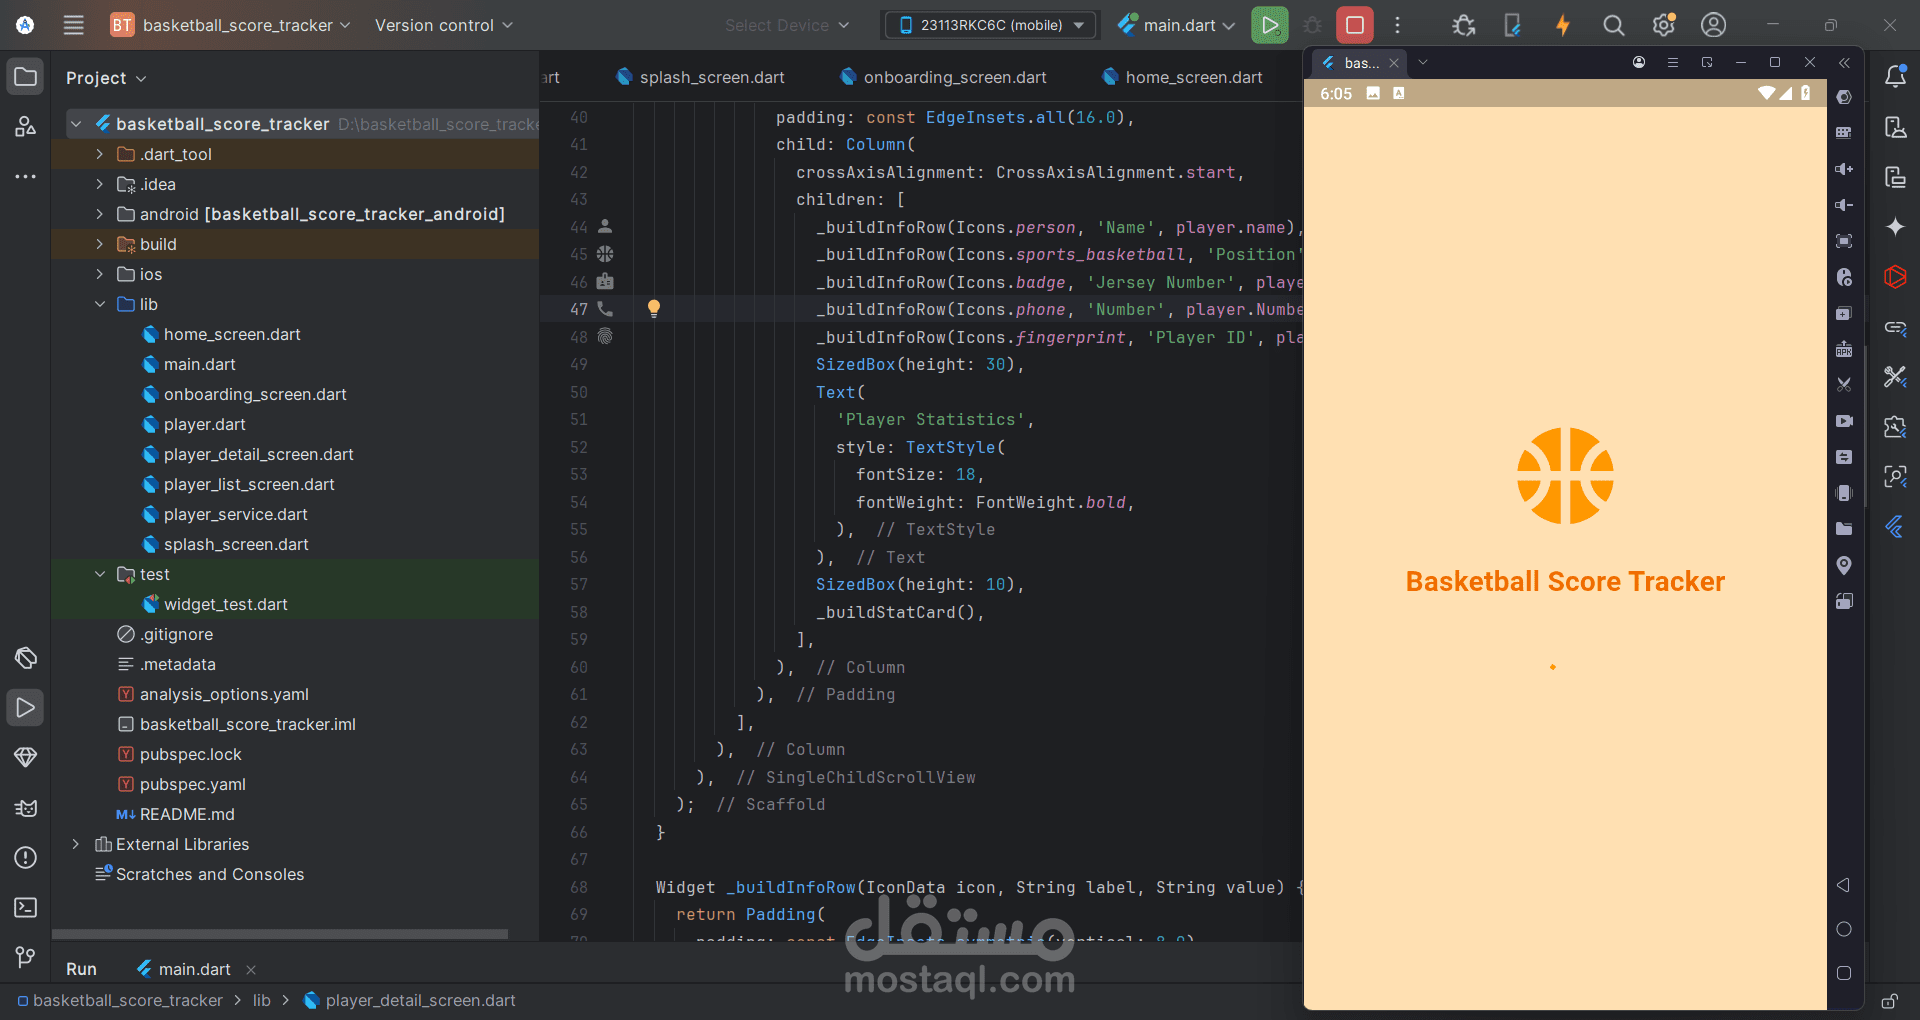Open main.dart run configuration dropdown
This screenshot has height=1020, width=1920.
tap(1177, 25)
